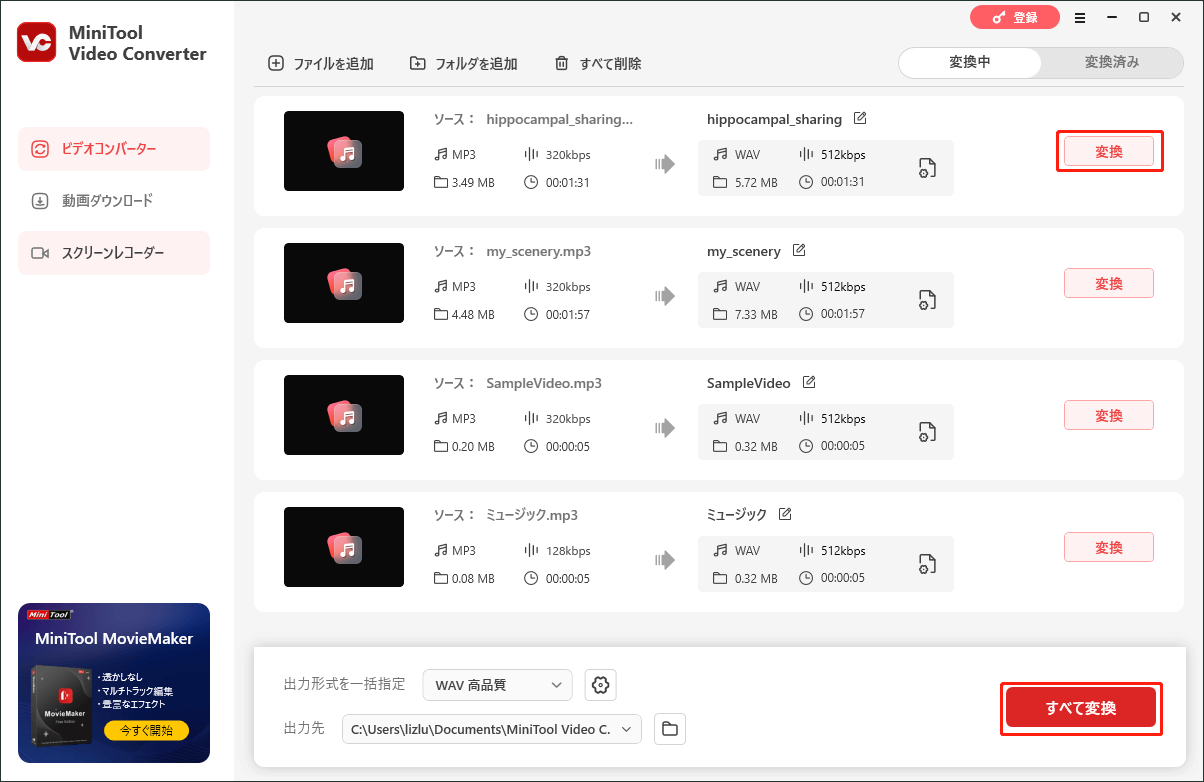Click the 5.72 MB output size
Image resolution: width=1204 pixels, height=782 pixels.
click(x=755, y=182)
